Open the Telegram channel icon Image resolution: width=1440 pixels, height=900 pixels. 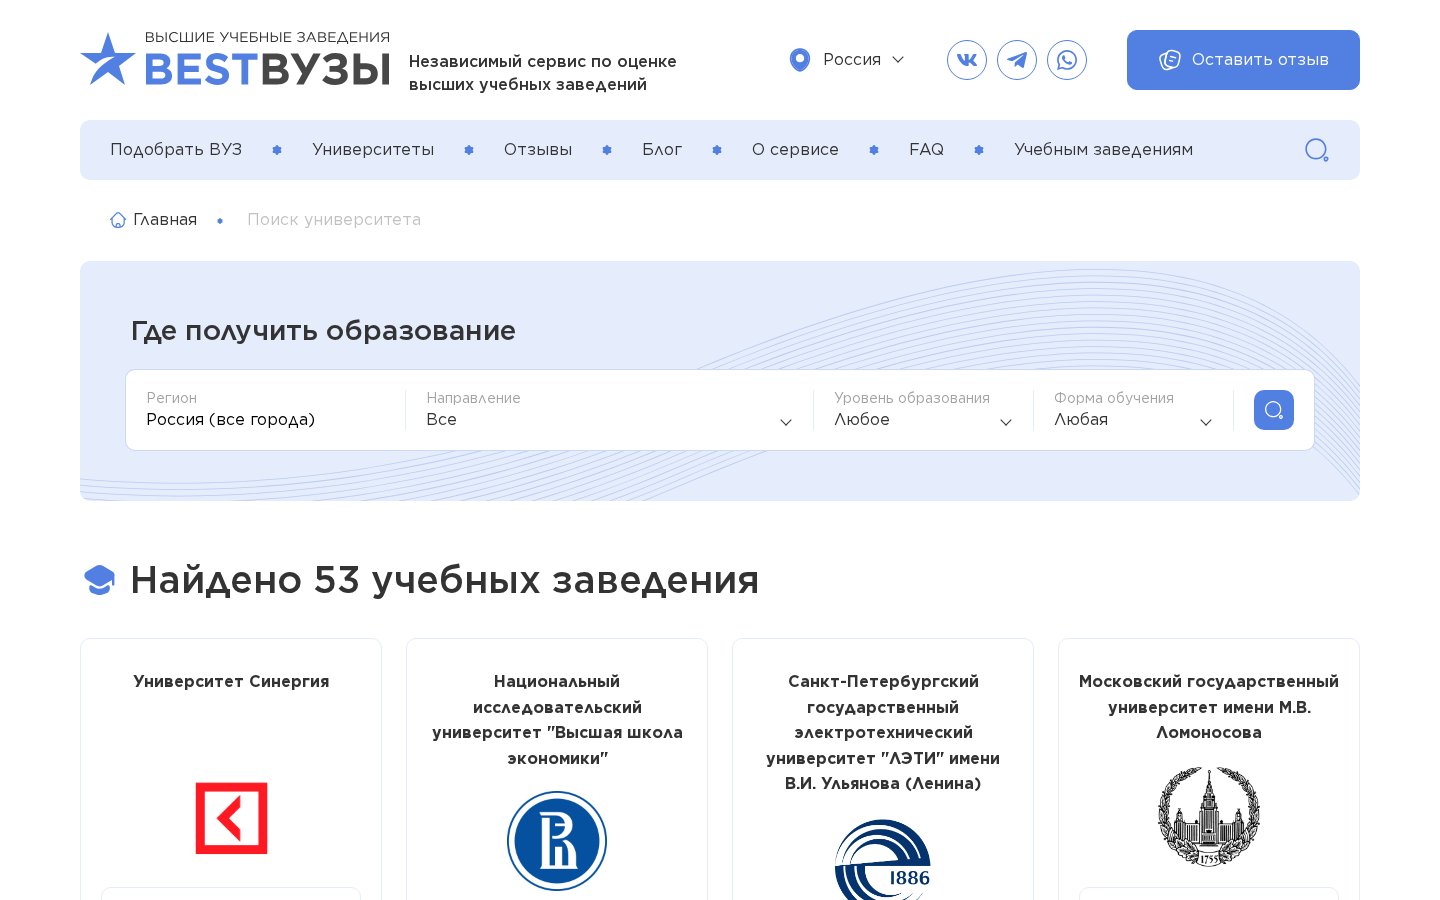point(1017,60)
